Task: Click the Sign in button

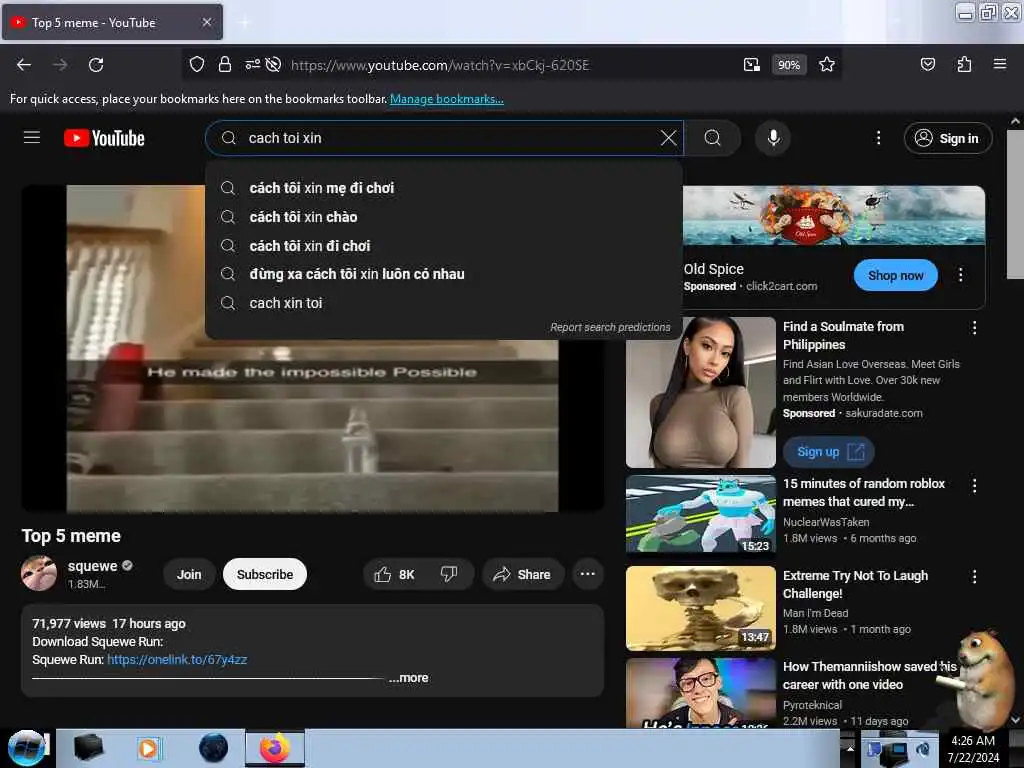Action: click(948, 138)
